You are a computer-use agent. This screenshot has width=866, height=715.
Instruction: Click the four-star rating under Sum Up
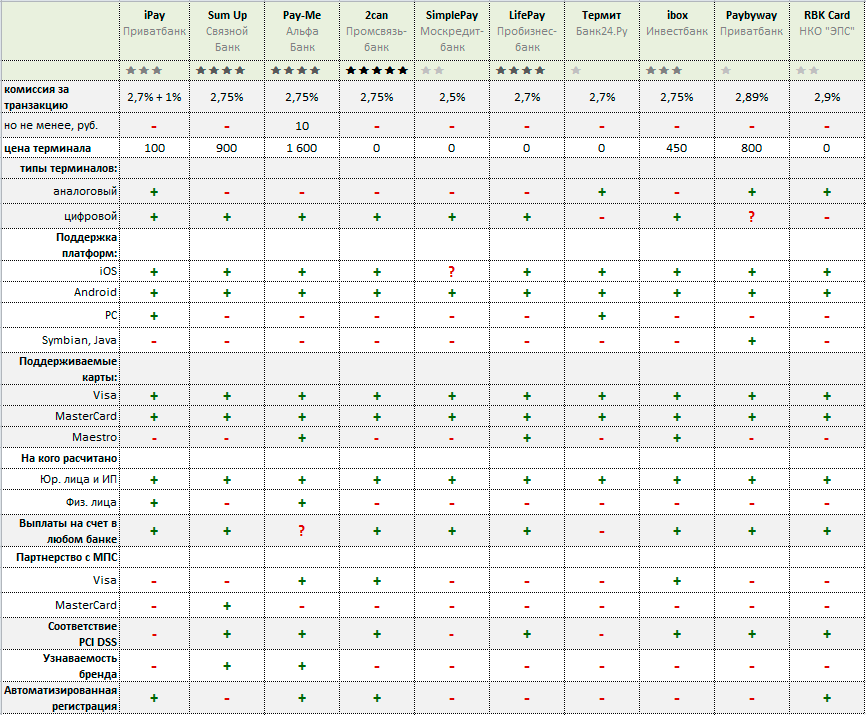tap(220, 70)
